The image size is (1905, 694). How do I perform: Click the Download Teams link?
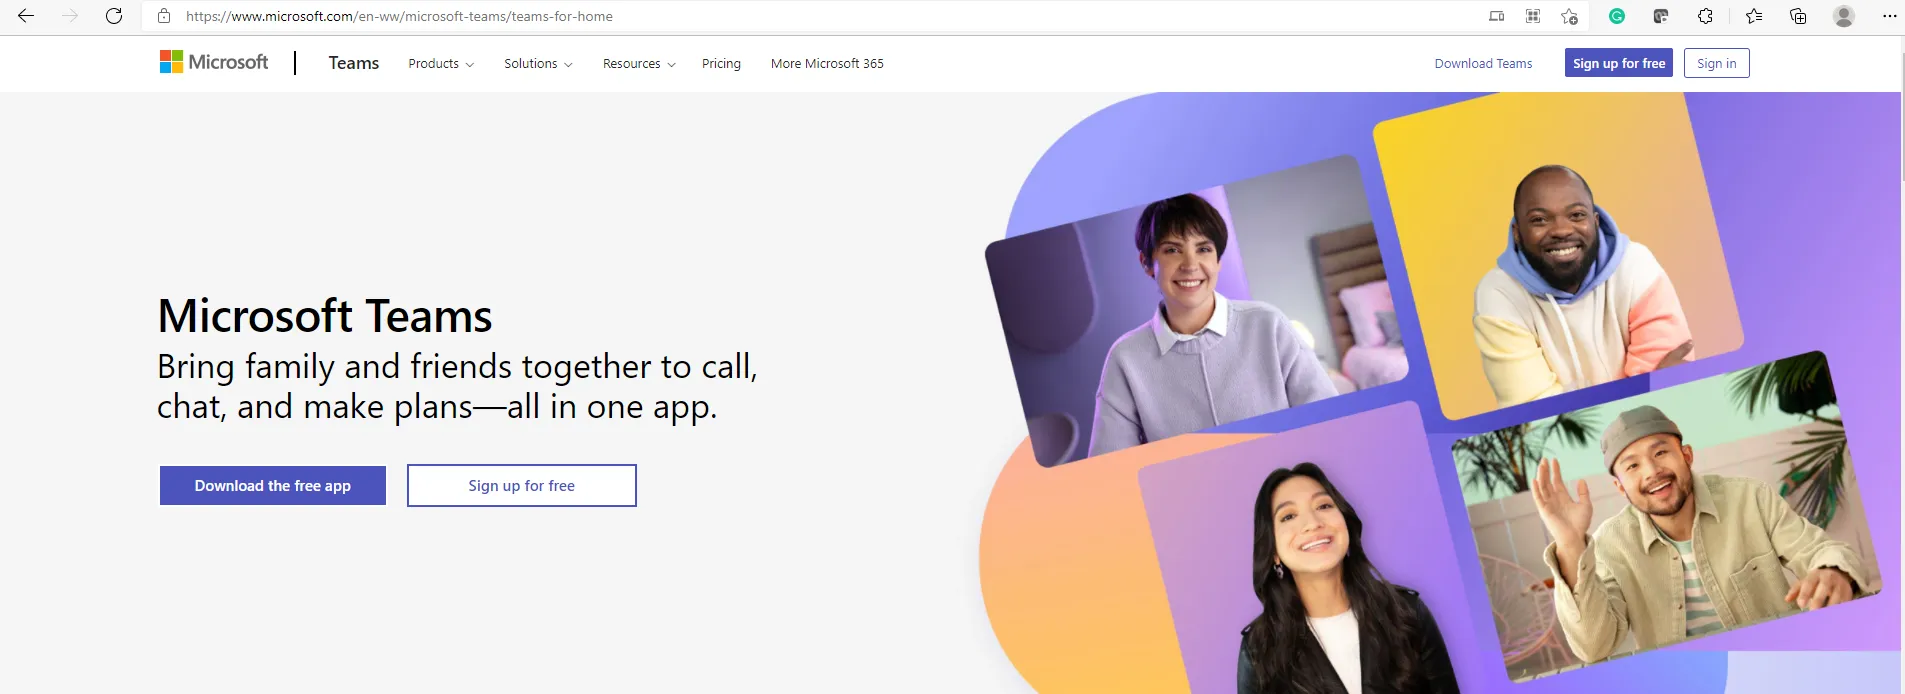[x=1483, y=63]
